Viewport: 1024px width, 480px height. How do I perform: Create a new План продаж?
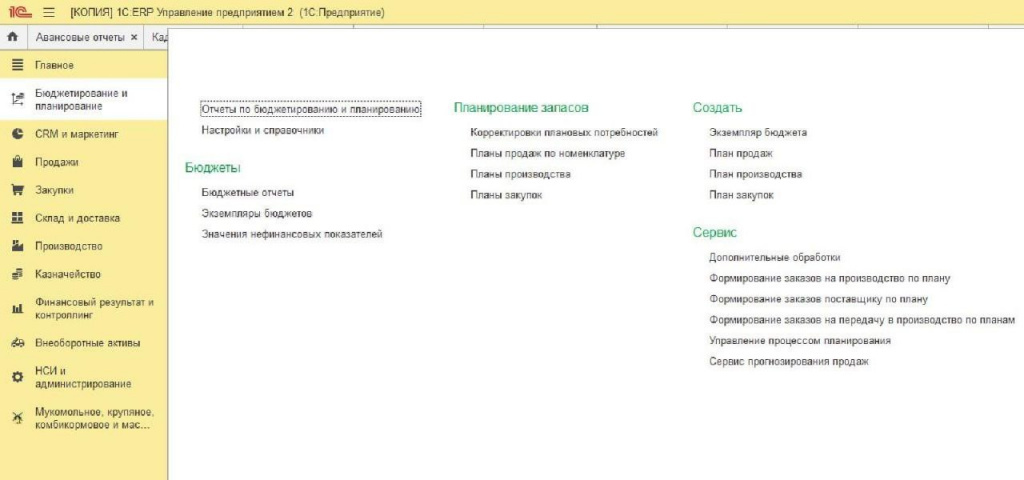point(741,153)
